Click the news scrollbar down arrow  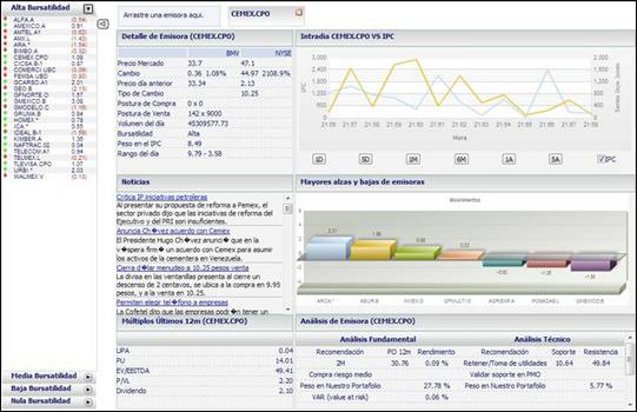pos(288,309)
